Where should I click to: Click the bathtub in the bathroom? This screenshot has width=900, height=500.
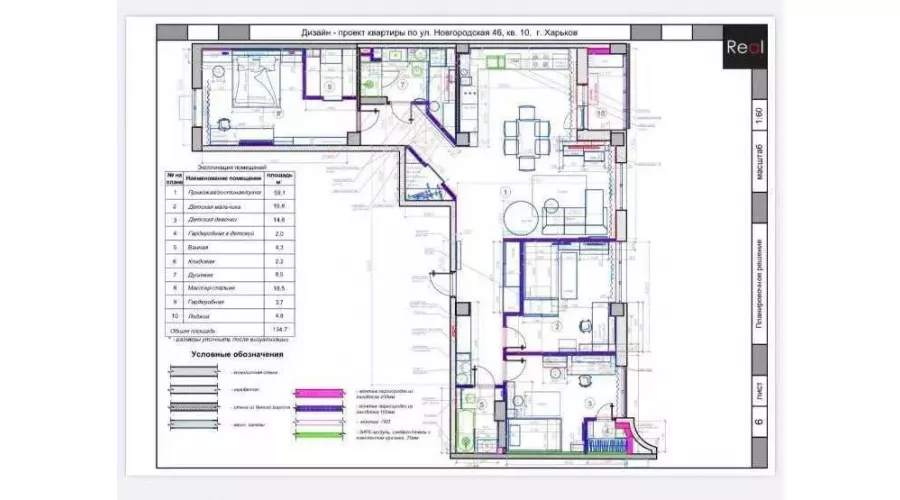point(465,430)
